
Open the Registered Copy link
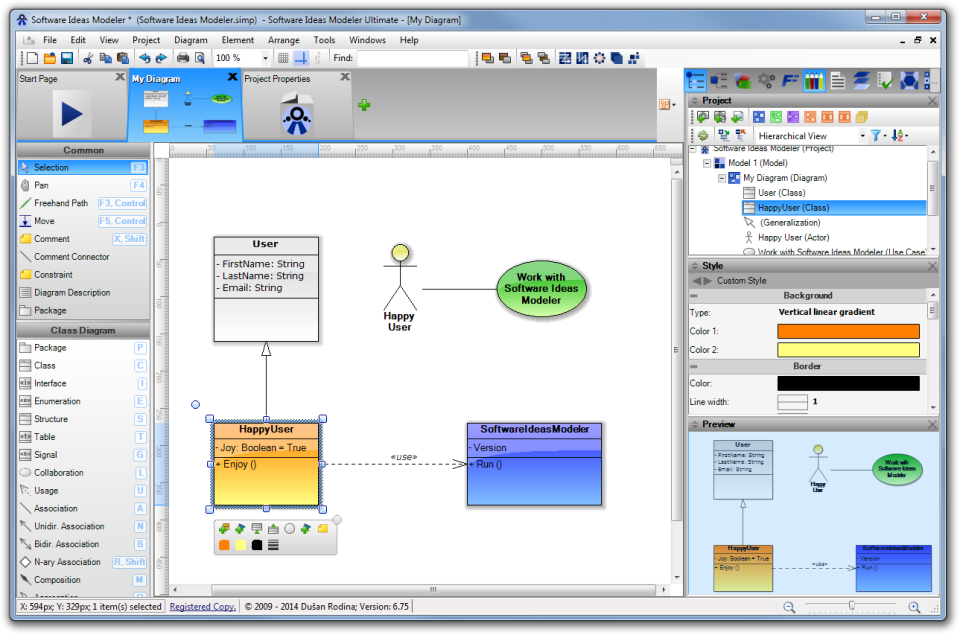[203, 606]
